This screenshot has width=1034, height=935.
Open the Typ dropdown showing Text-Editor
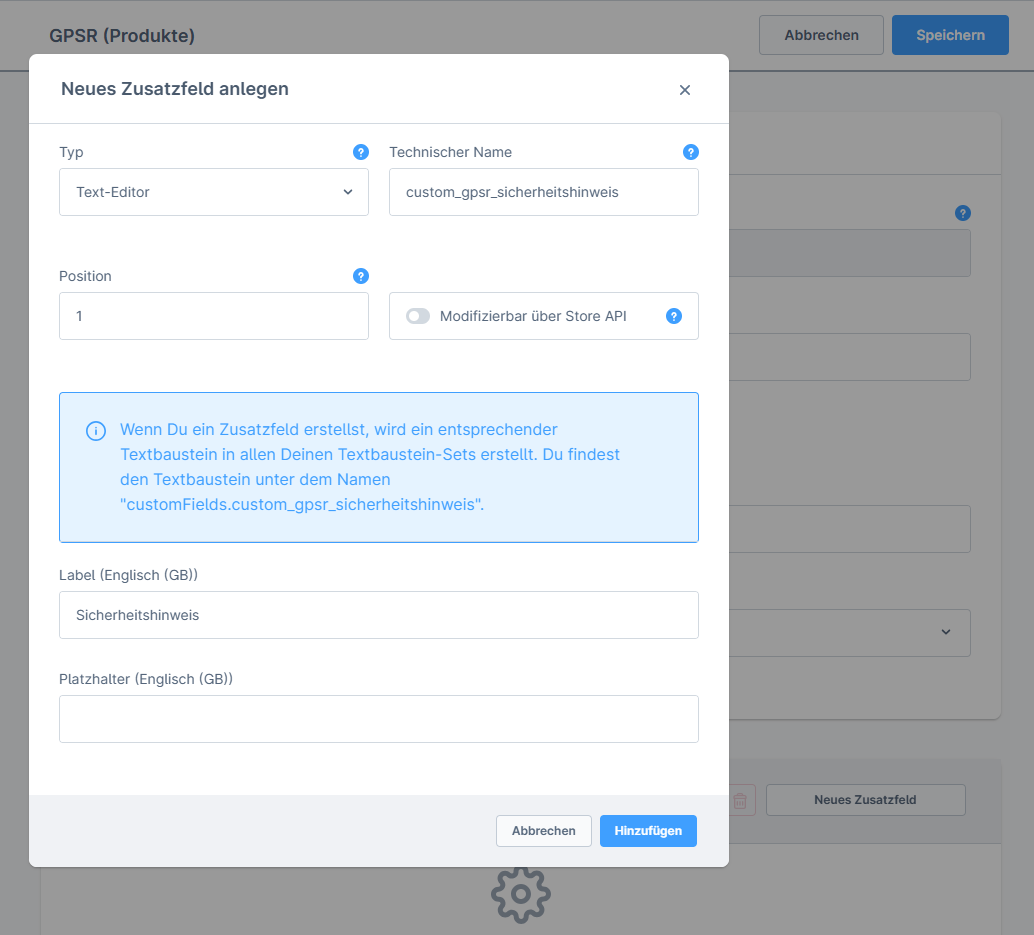coord(214,192)
